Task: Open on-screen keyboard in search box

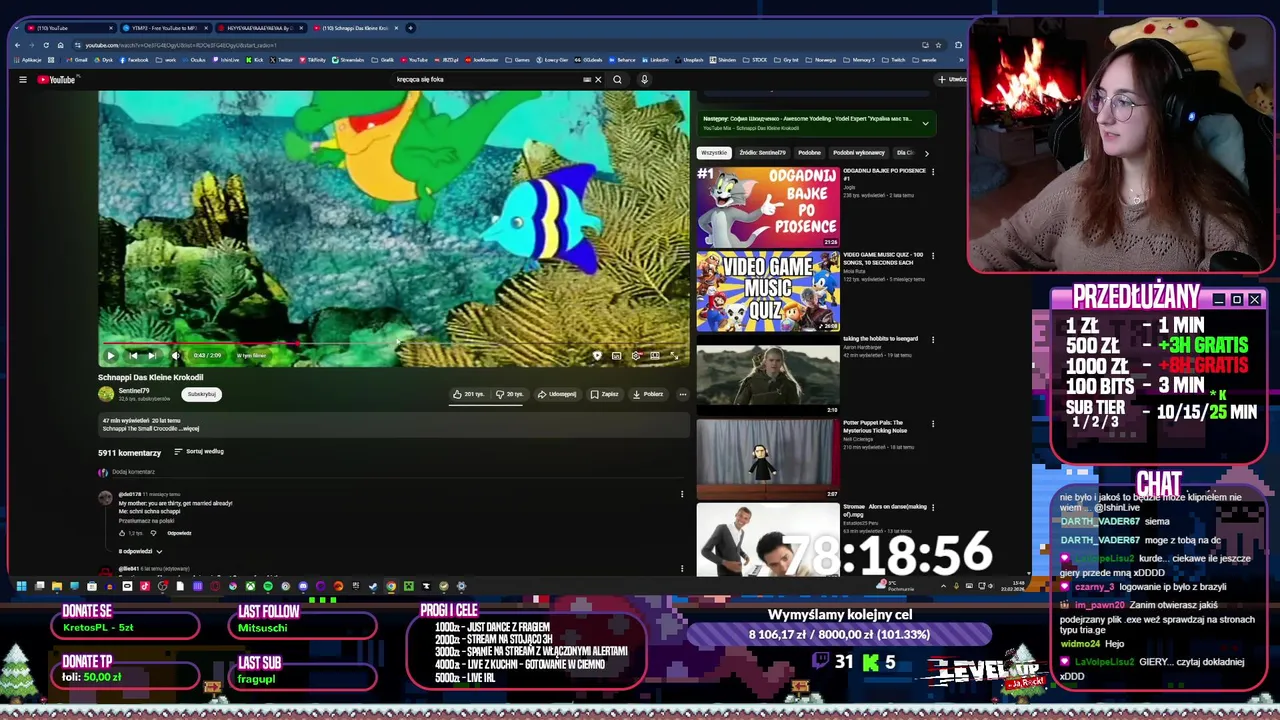Action: coord(587,79)
